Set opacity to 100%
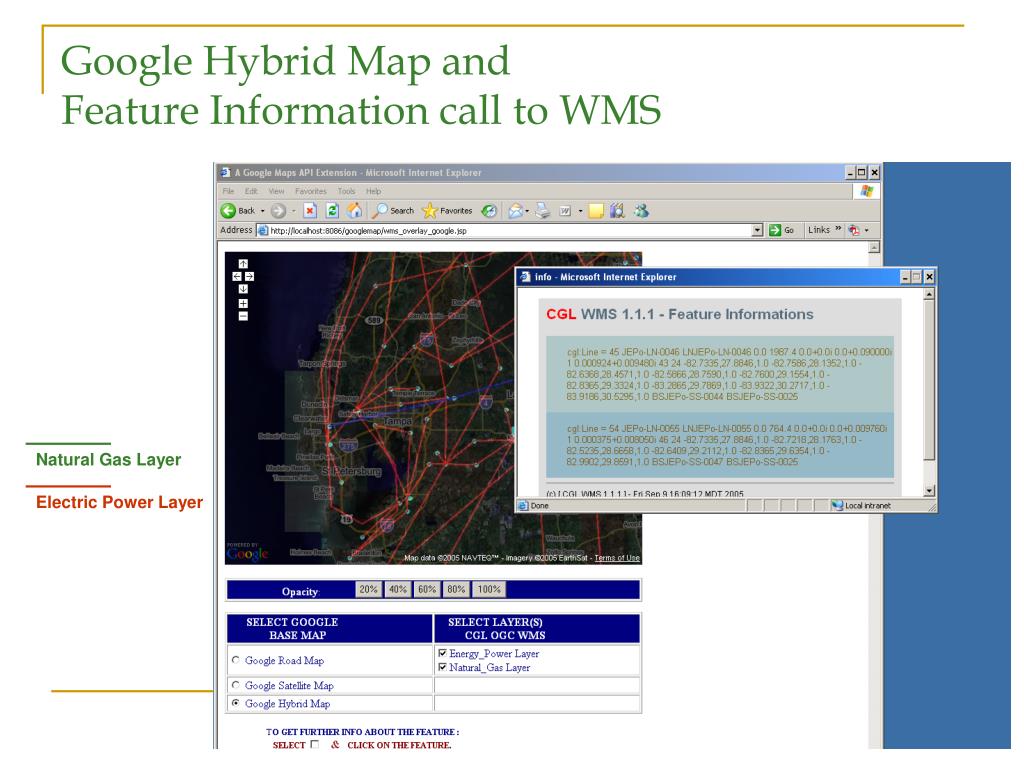The width and height of the screenshot is (1024, 768). click(x=489, y=589)
